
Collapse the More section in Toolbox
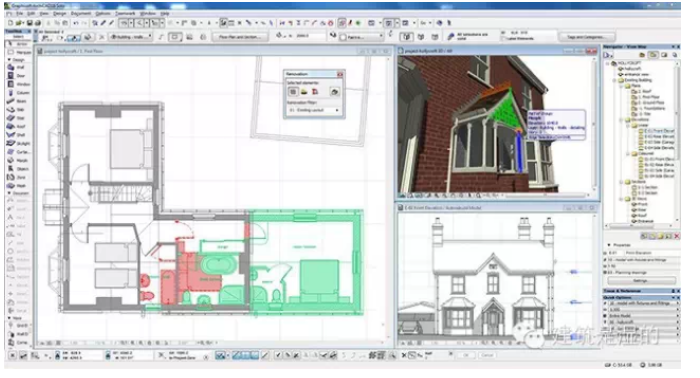[9, 318]
